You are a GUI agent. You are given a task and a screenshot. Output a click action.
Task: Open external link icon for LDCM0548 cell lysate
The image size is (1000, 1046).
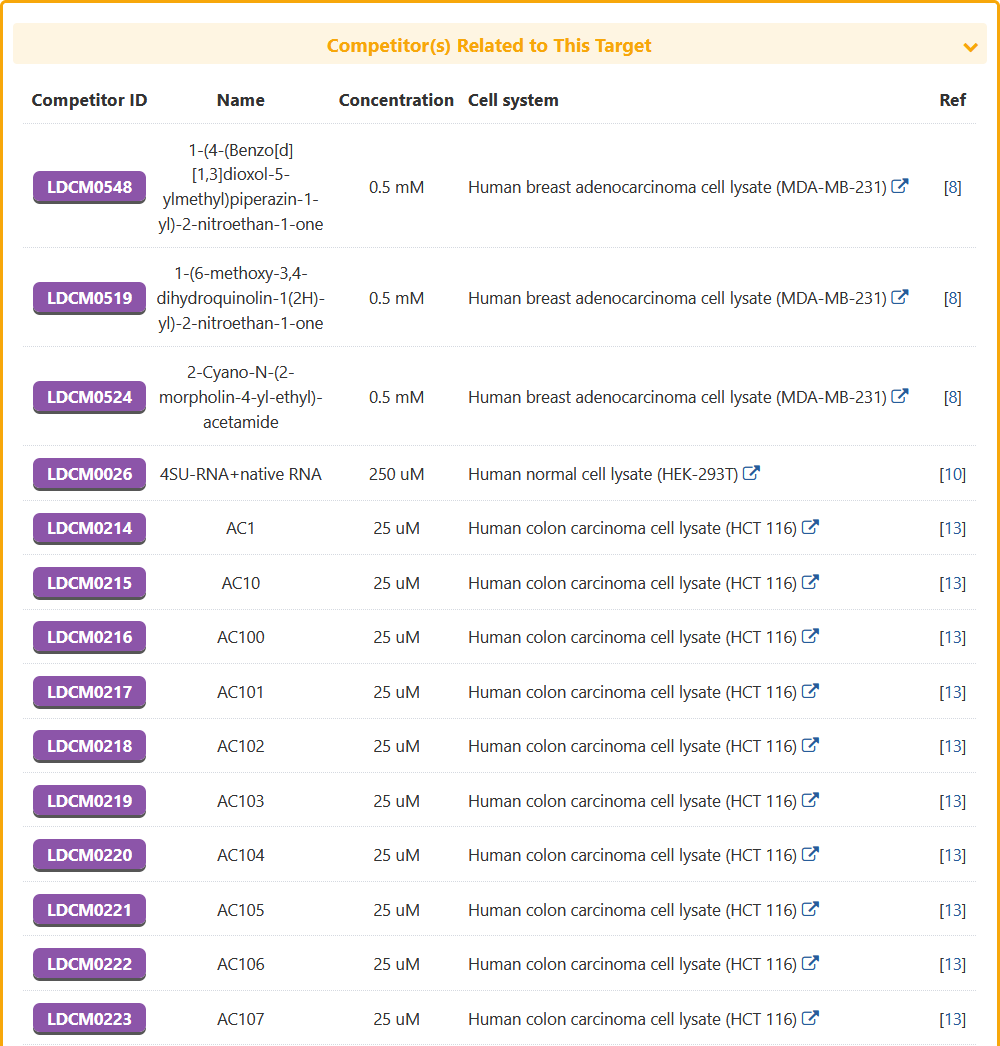click(900, 186)
